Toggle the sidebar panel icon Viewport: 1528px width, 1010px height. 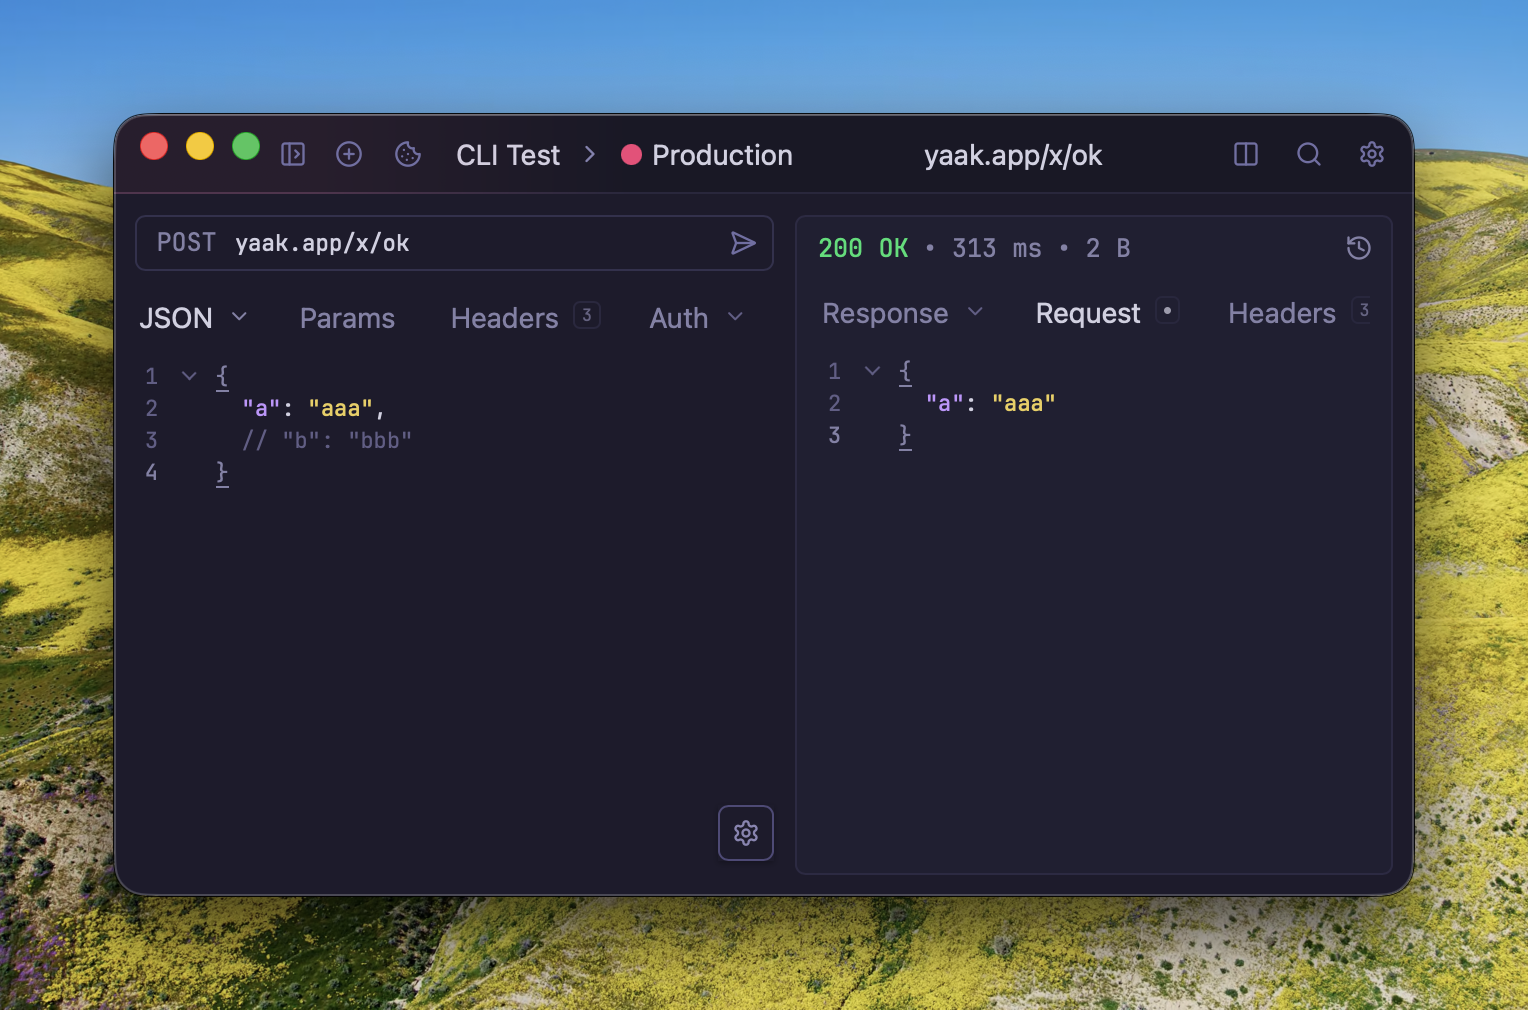click(x=293, y=154)
